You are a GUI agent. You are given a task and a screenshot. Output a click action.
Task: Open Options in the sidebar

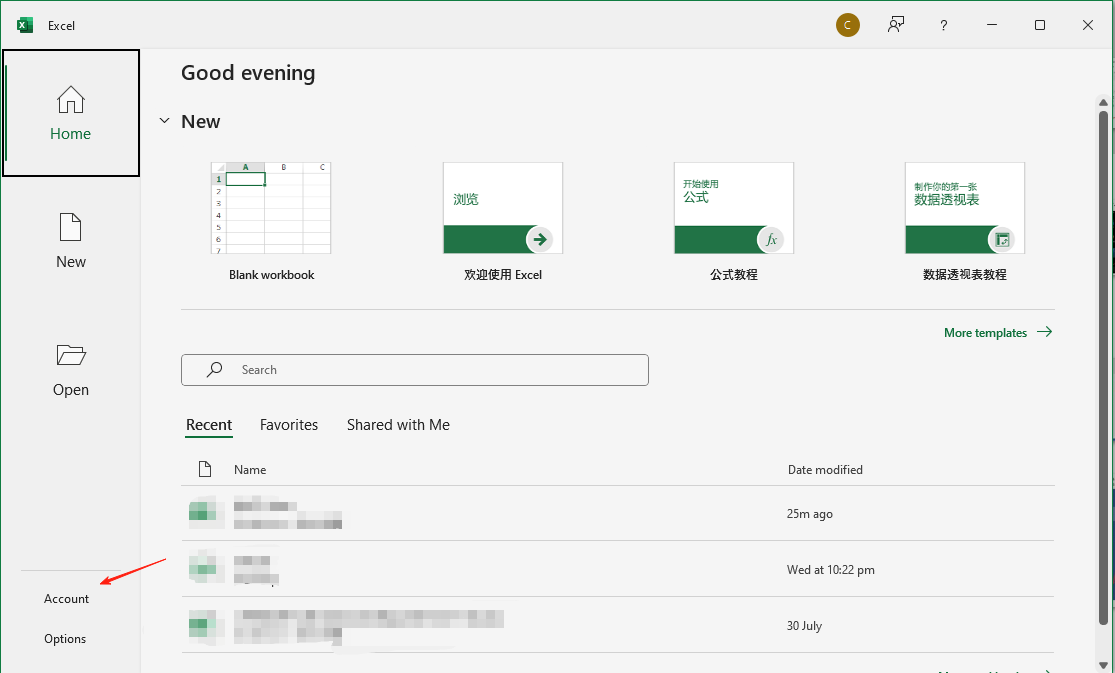pos(65,639)
